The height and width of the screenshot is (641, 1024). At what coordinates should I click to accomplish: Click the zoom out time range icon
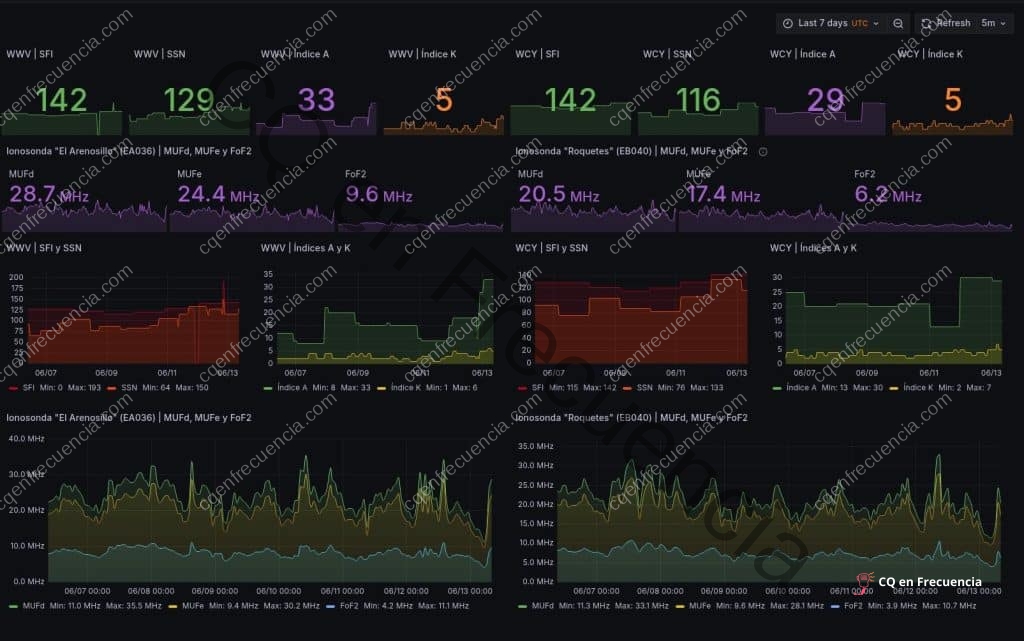point(898,23)
